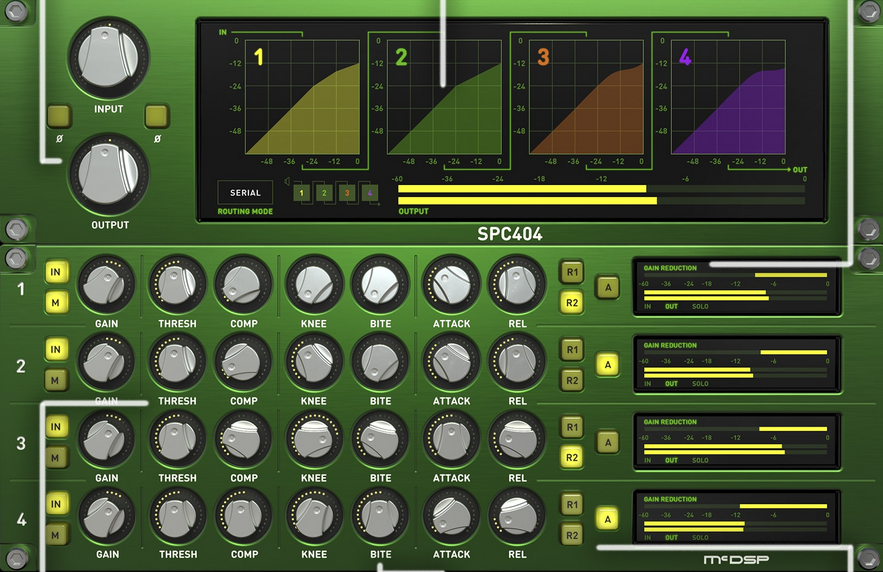Click the band 1 REL knob

(x=517, y=285)
